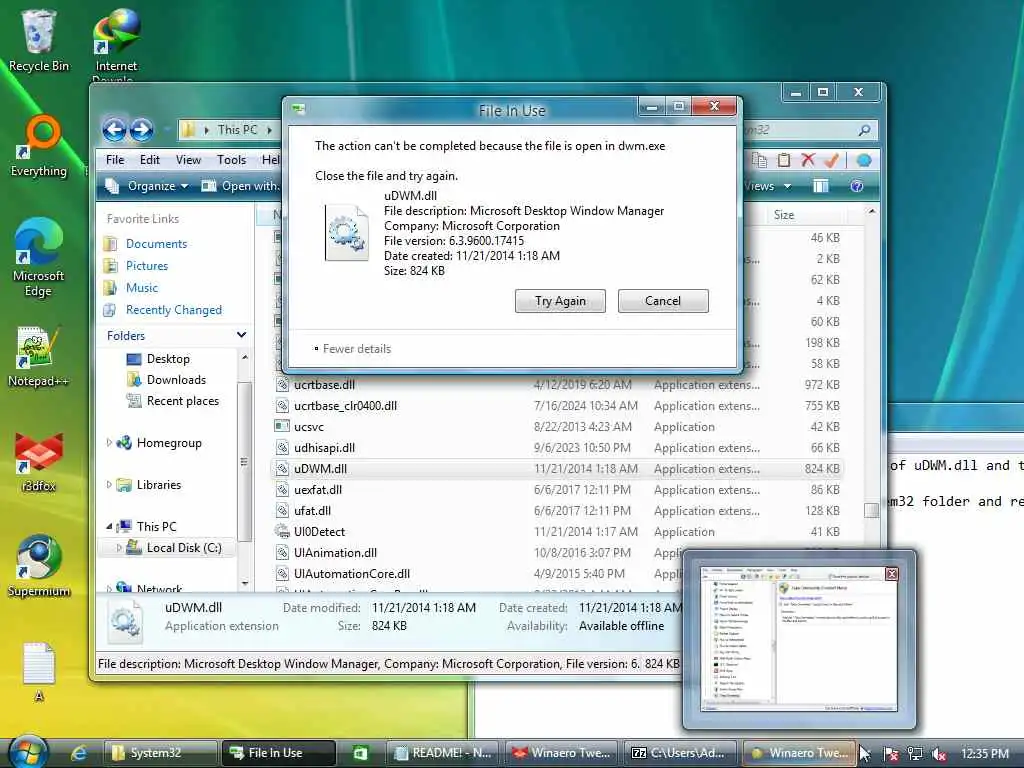Select the uexfat.dll file

317,489
